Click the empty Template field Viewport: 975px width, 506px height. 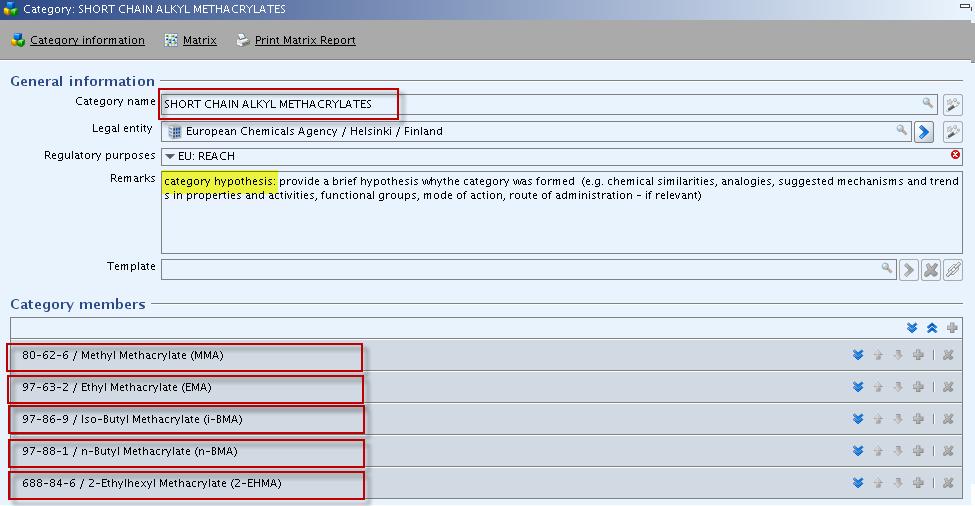point(528,269)
